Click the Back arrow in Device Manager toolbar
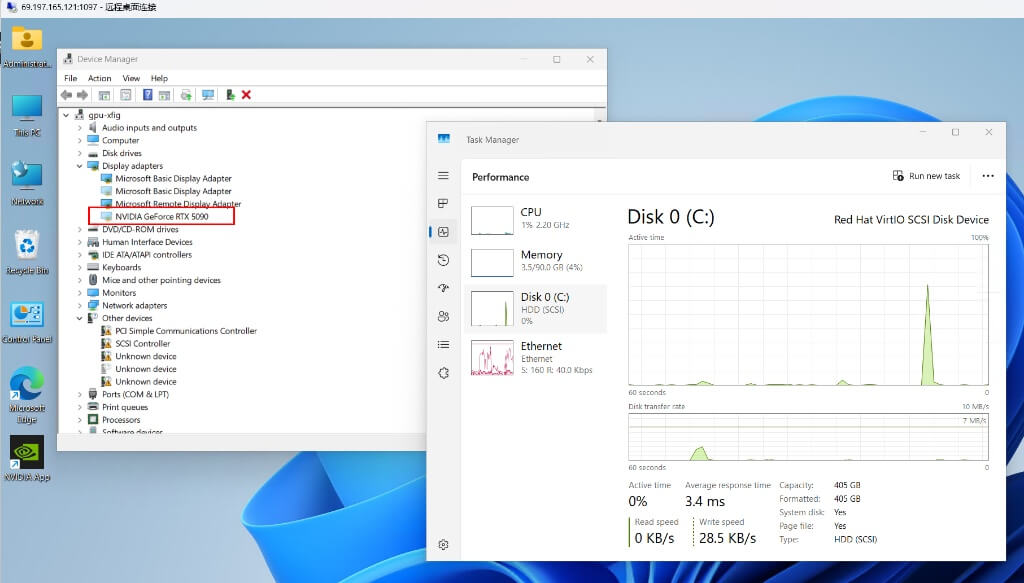The height and width of the screenshot is (583, 1024). (x=66, y=95)
